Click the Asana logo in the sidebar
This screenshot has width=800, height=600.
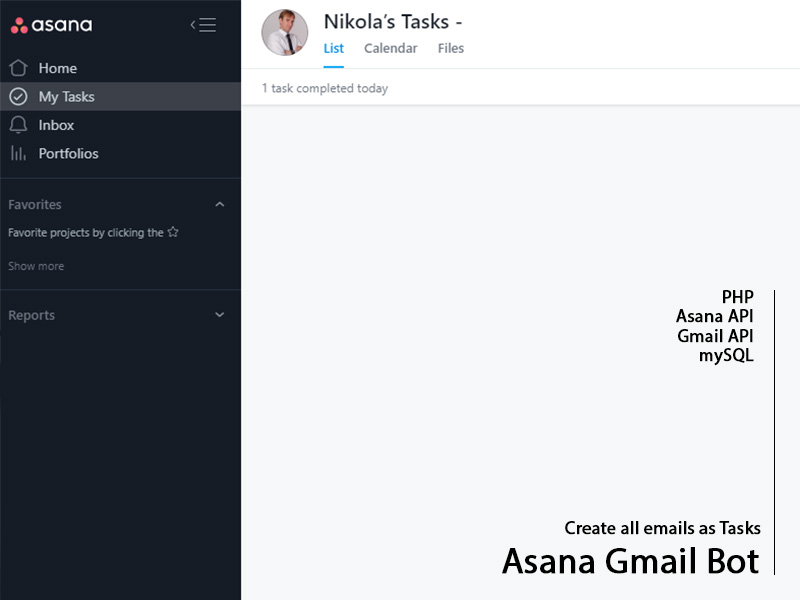51,25
